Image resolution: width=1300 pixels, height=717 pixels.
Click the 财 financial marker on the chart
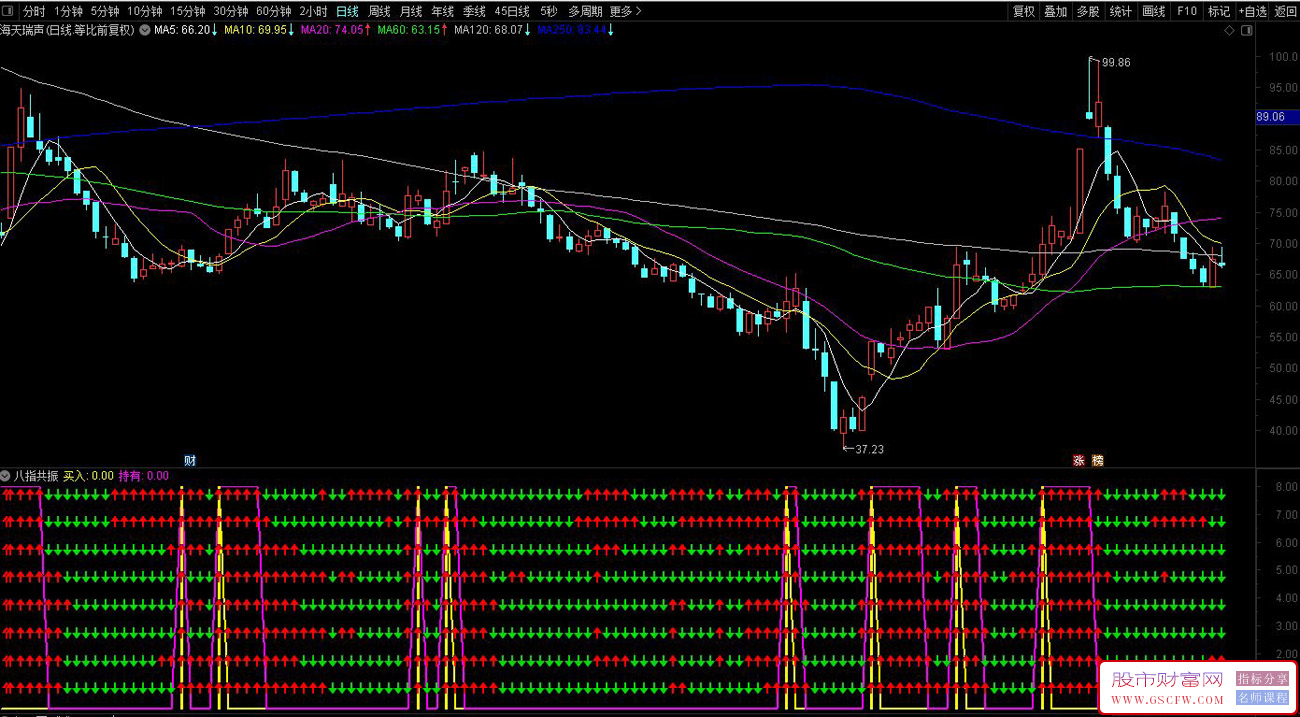pos(190,460)
